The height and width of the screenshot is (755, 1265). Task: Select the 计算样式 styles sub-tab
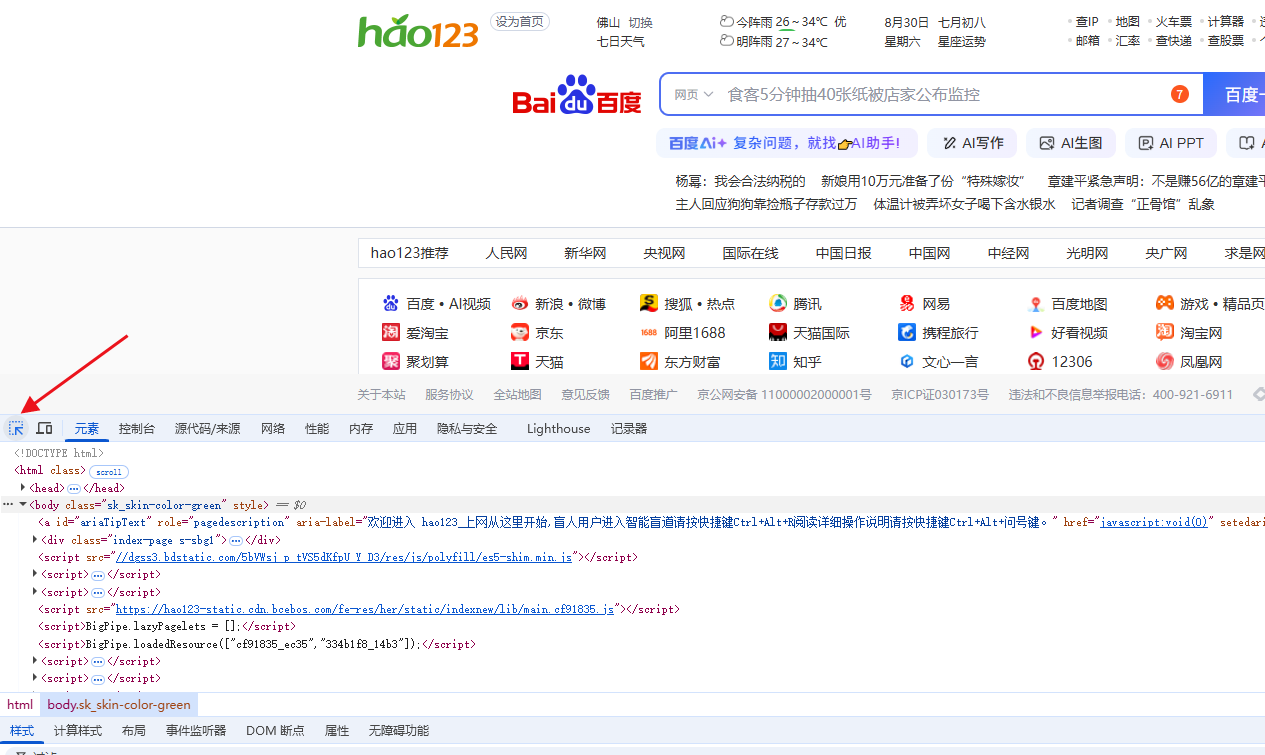point(78,731)
